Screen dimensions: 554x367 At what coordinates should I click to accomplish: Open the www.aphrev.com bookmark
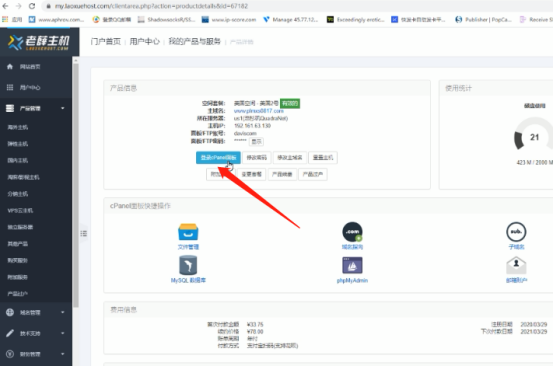[57, 19]
